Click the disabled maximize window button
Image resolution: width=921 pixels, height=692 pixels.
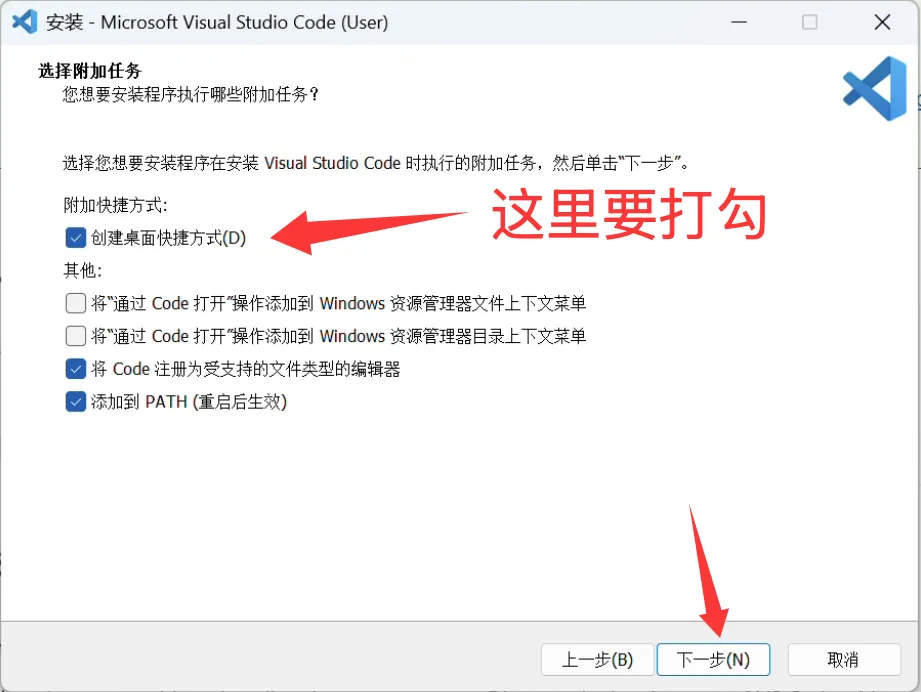click(x=810, y=22)
